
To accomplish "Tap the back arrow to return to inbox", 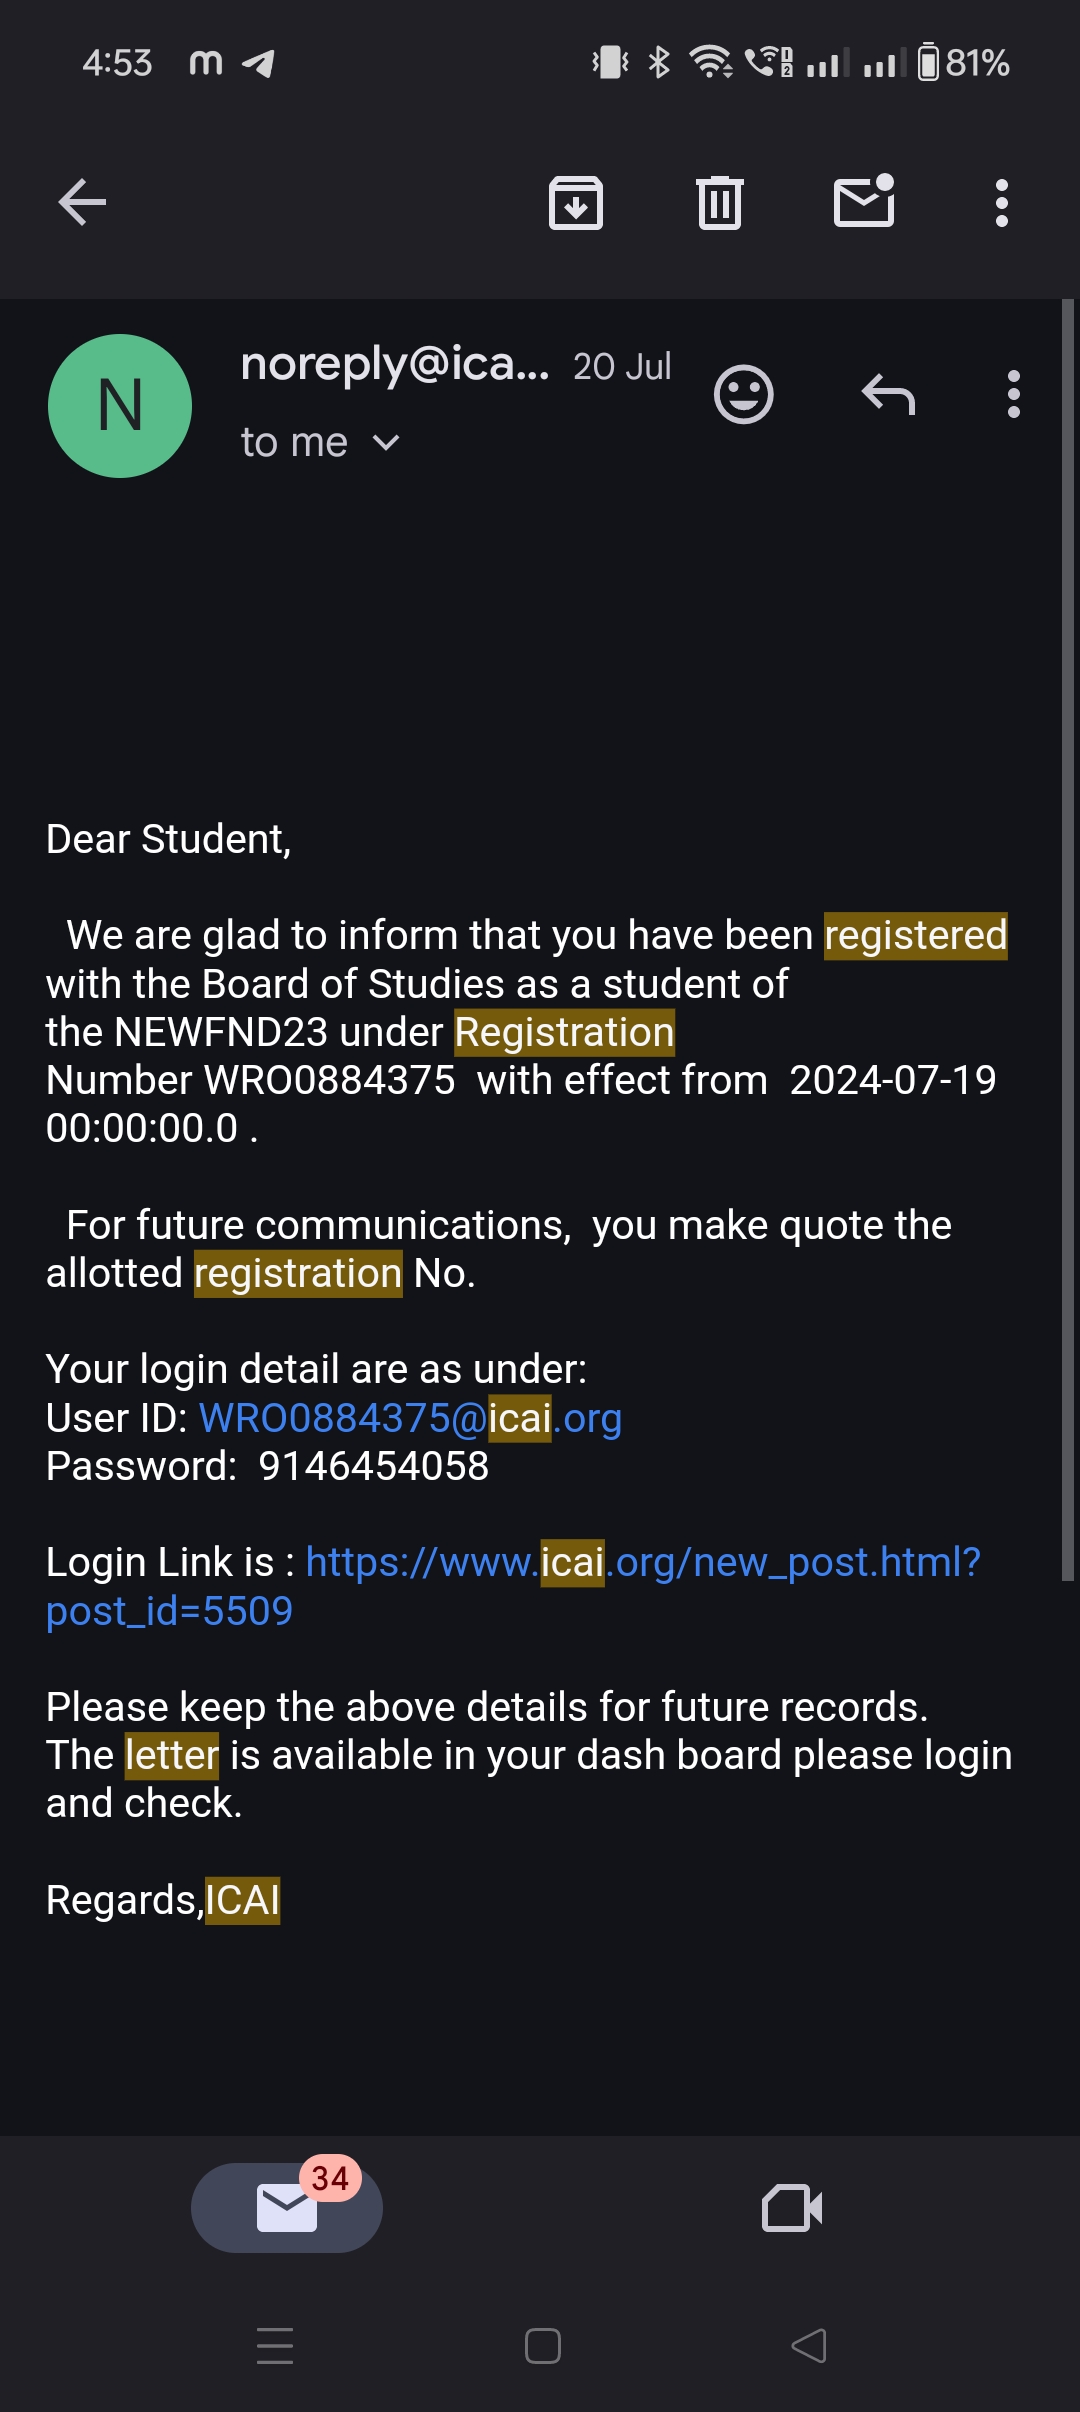I will point(82,203).
